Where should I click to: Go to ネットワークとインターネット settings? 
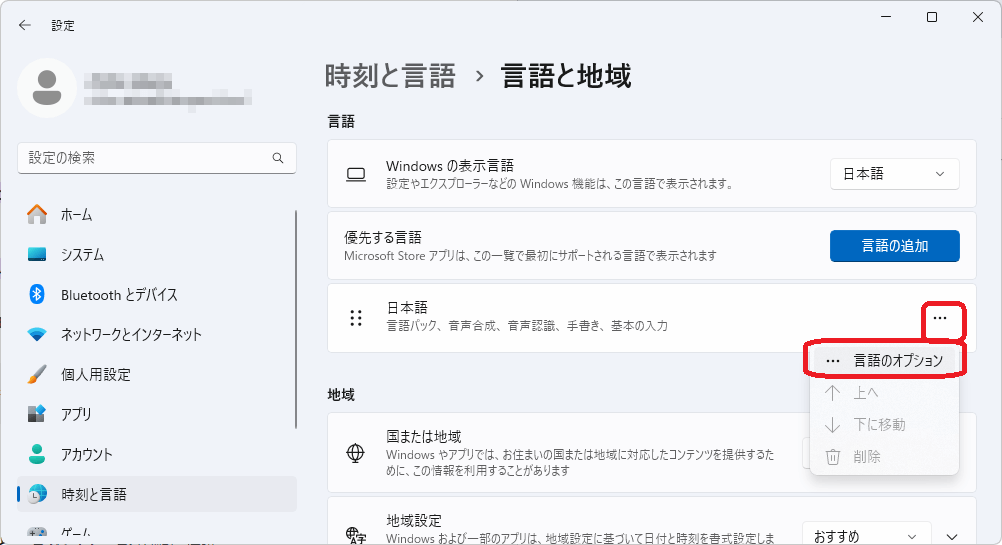(130, 334)
